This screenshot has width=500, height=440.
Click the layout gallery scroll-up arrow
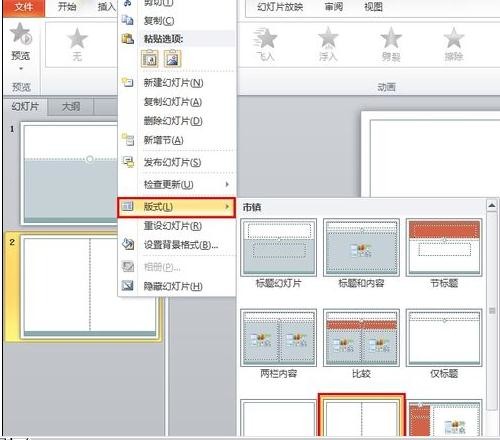tap(492, 206)
